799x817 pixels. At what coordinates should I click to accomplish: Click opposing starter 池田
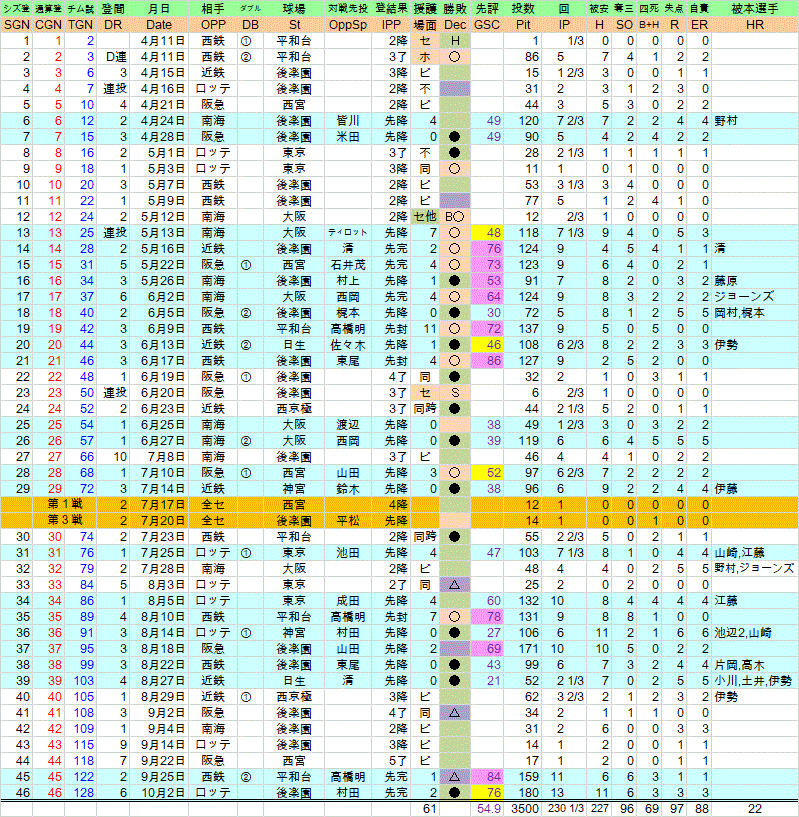pyautogui.click(x=348, y=553)
